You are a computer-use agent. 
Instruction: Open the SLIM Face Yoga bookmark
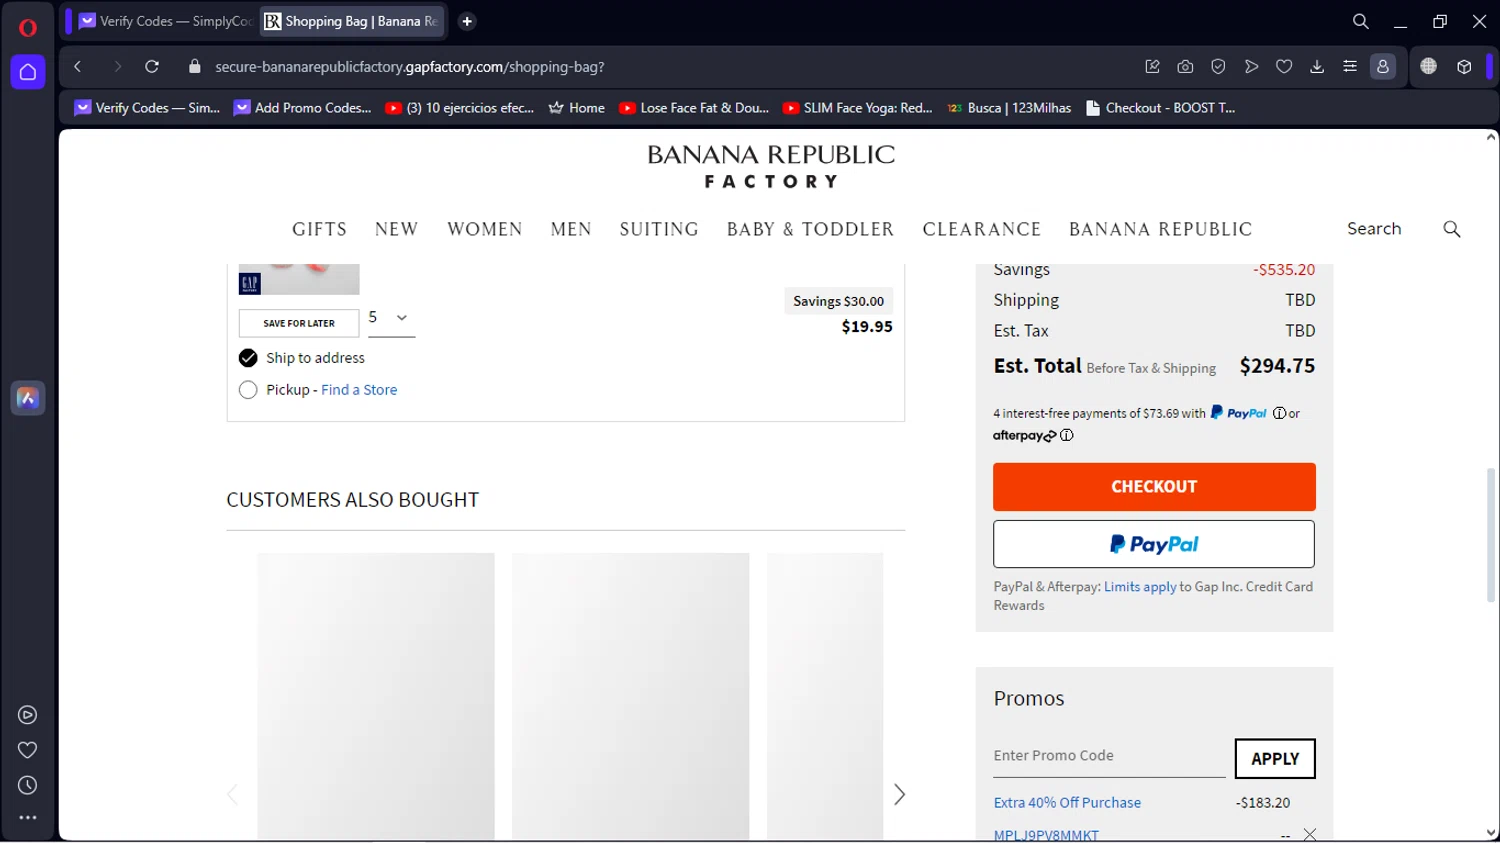[x=858, y=108]
